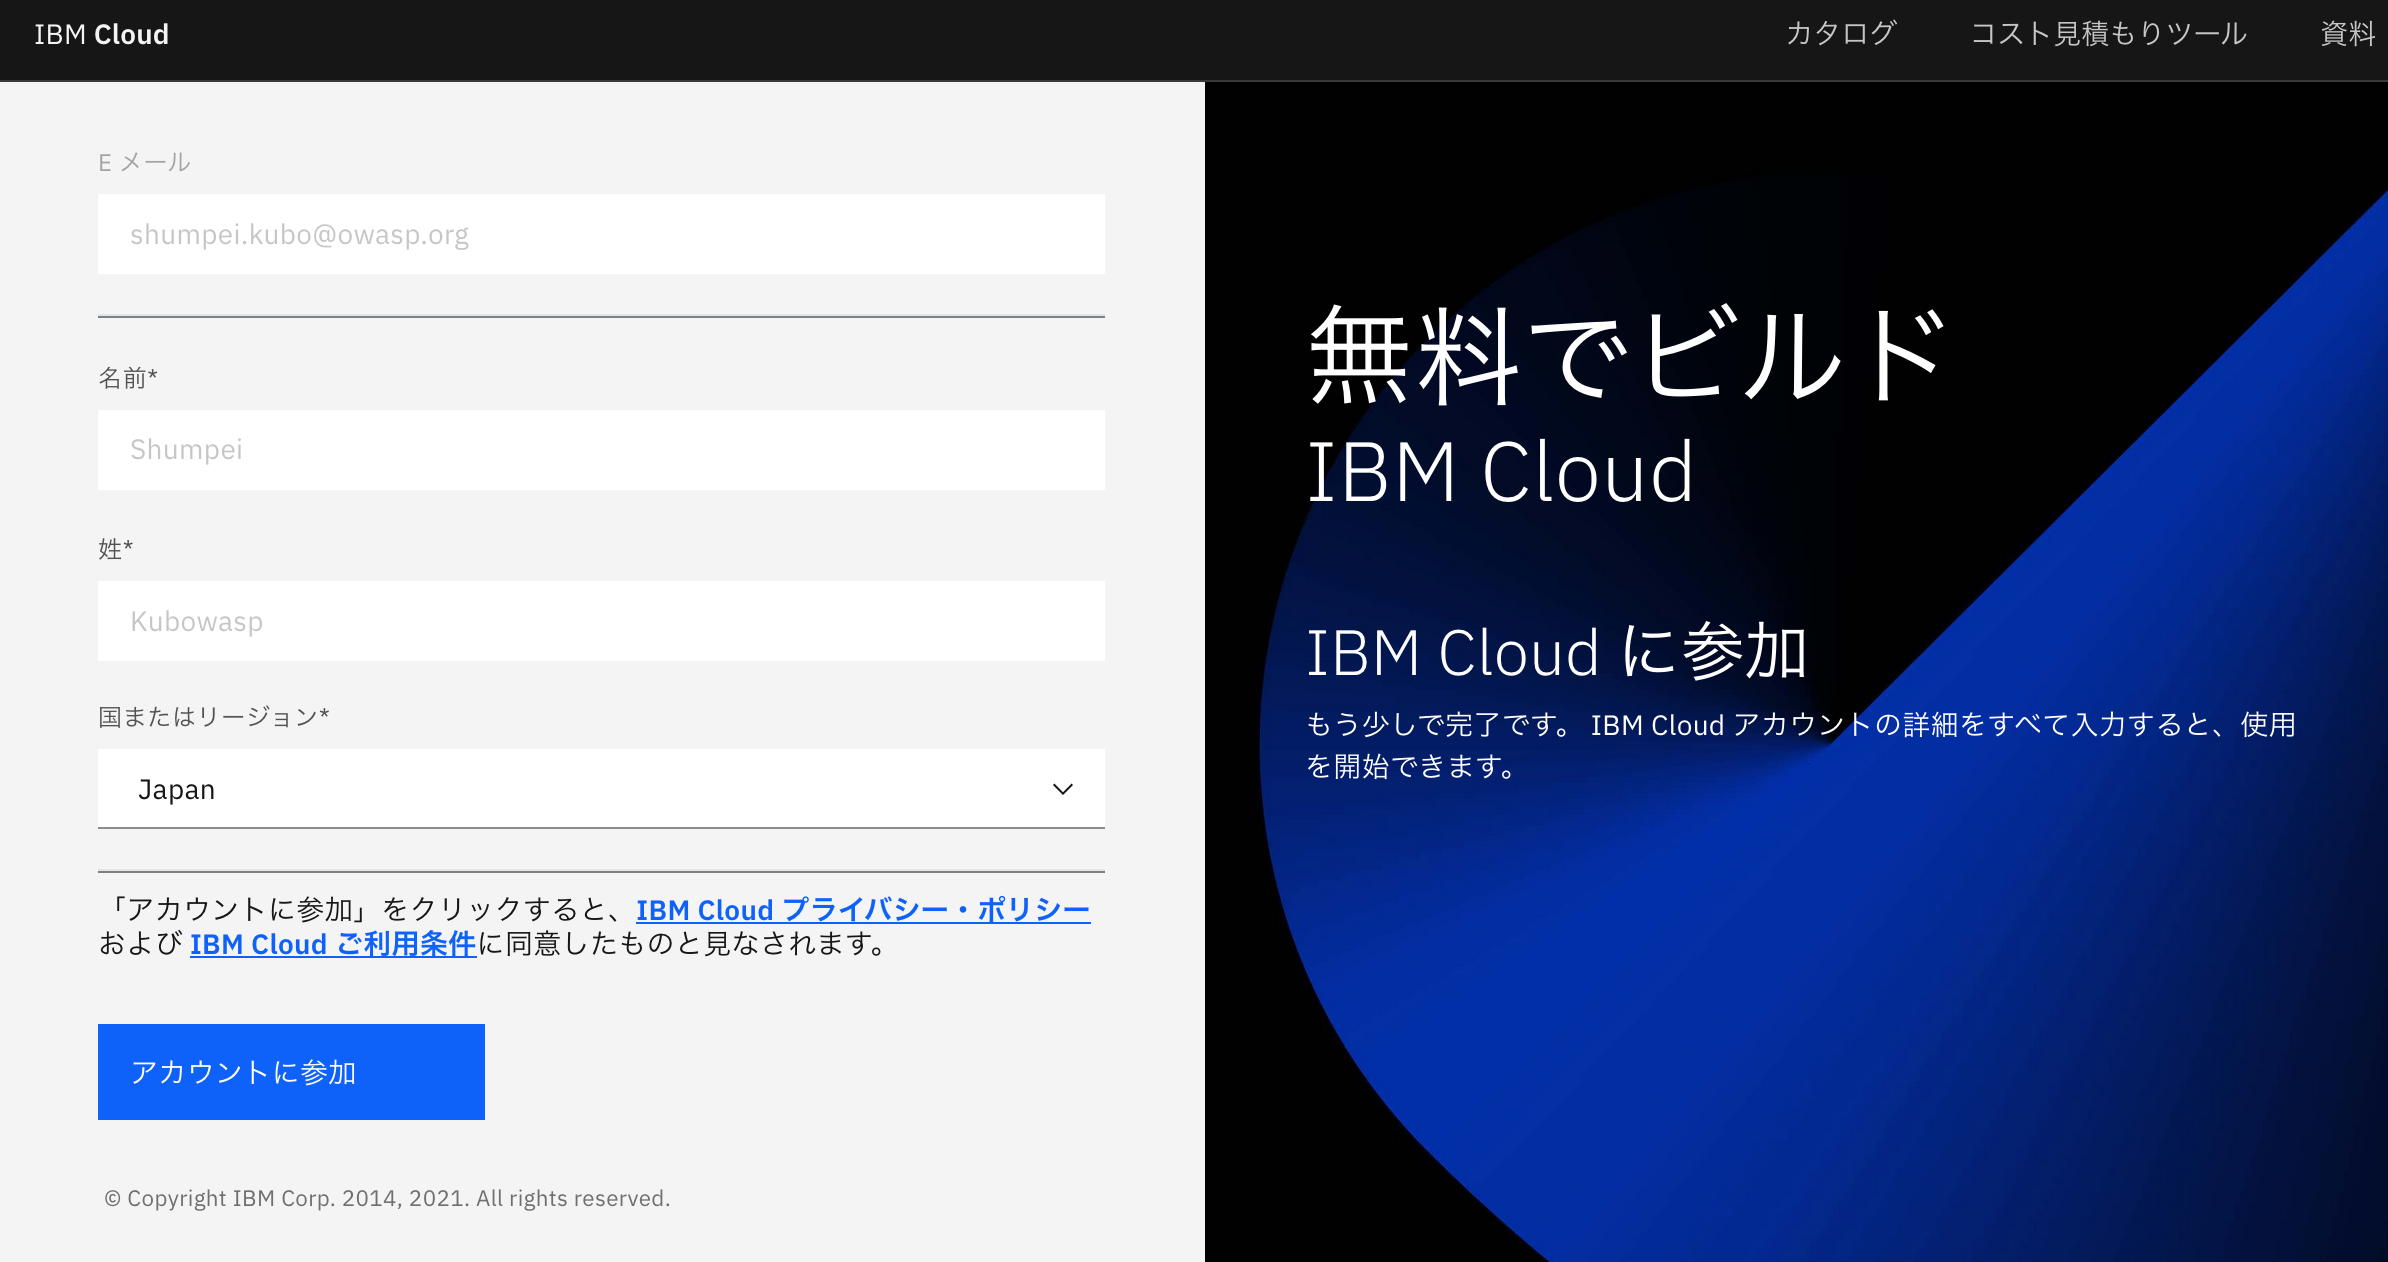Select the 名前 input showing Shumpei
Image resolution: width=2388 pixels, height=1262 pixels.
coord(600,450)
